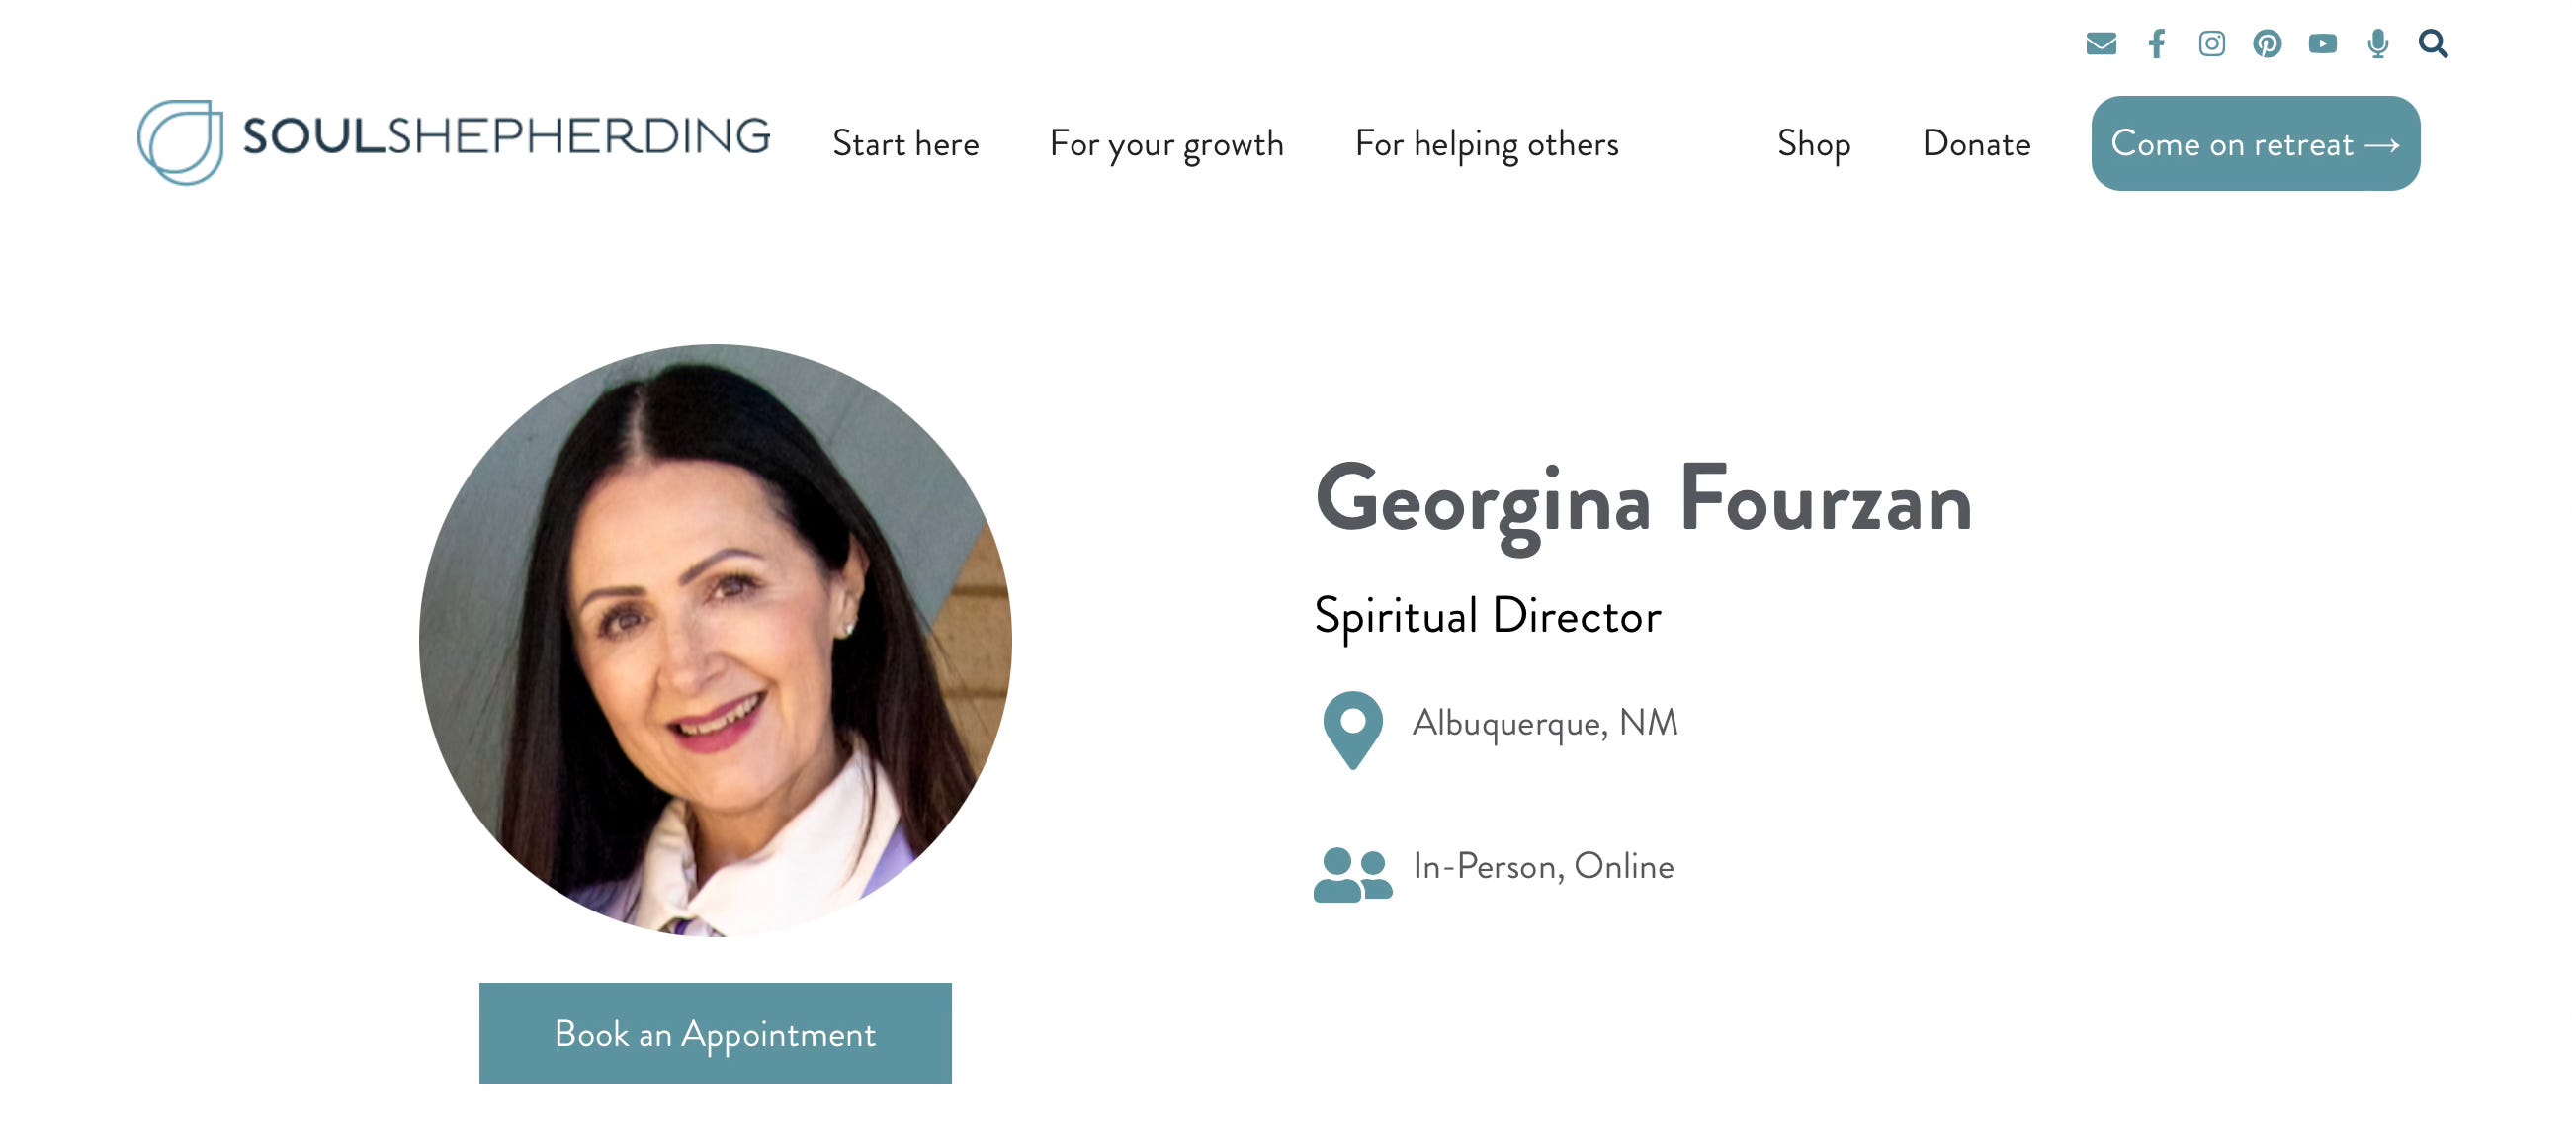Open the Start here menu
2576x1128 pixels.
[905, 144]
